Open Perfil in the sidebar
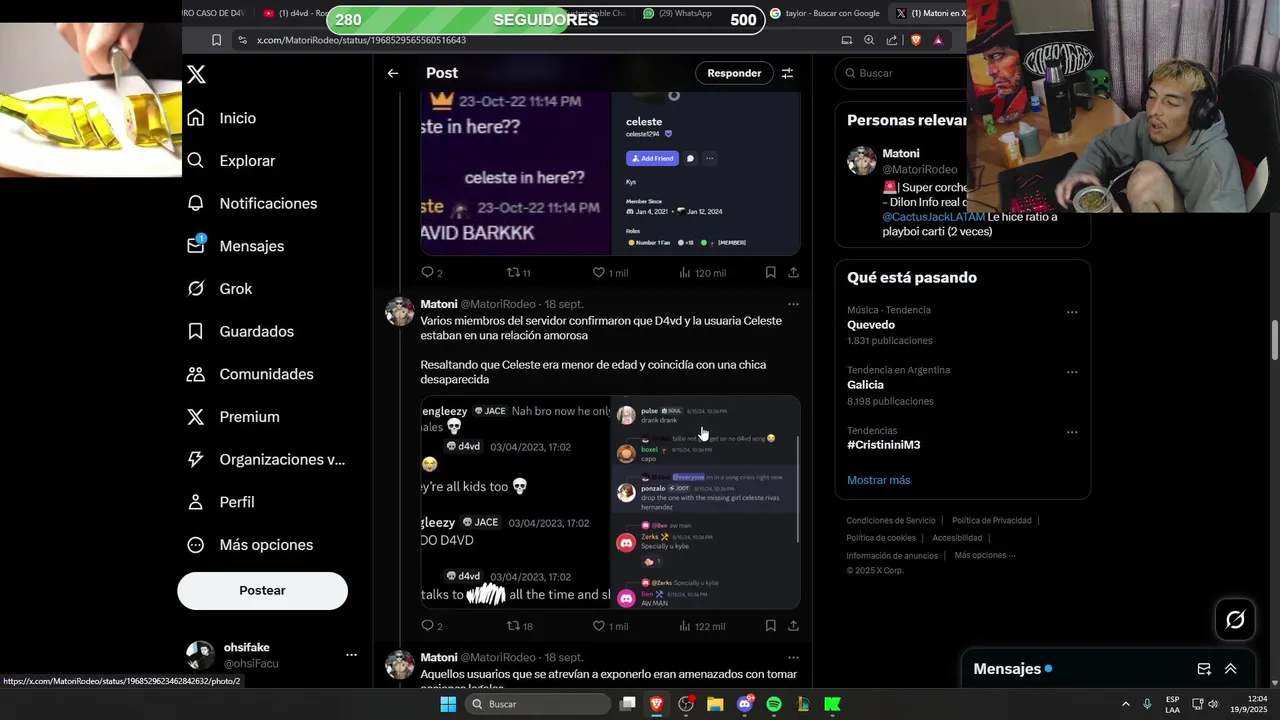Viewport: 1280px width, 720px height. (221, 502)
